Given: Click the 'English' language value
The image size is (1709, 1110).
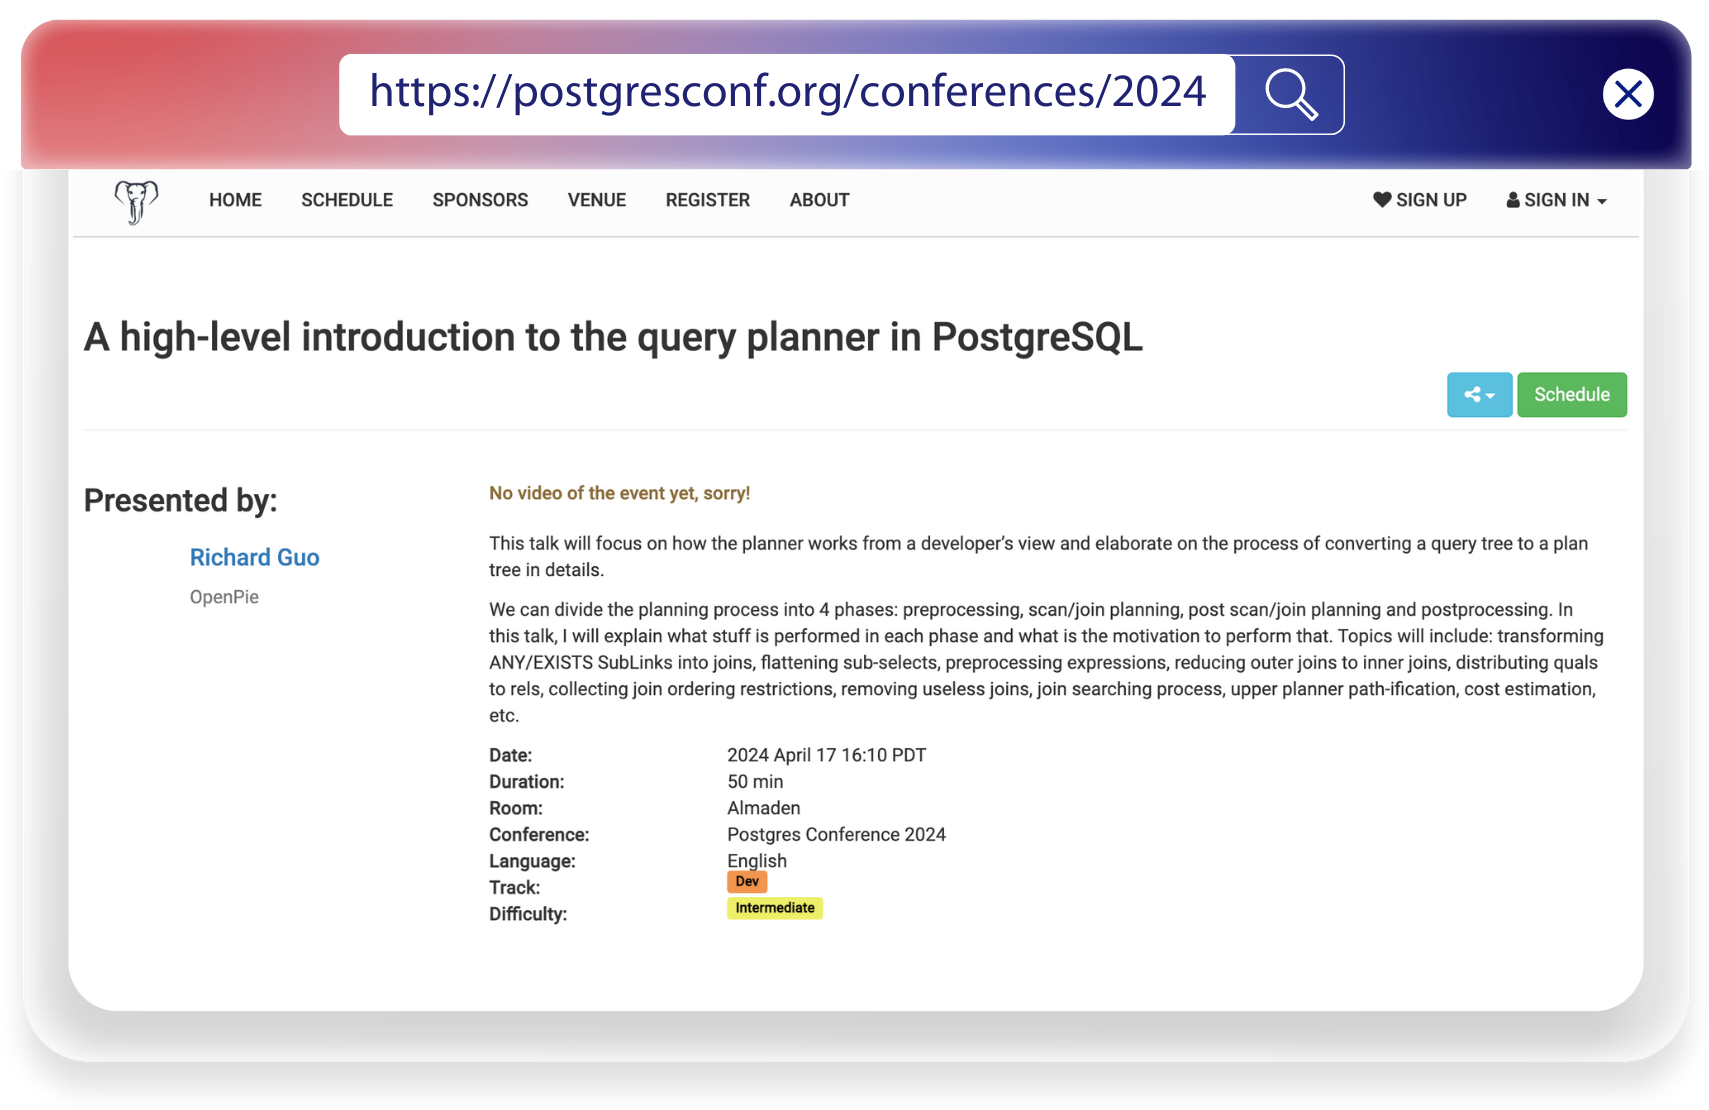Looking at the screenshot, I should click(x=756, y=861).
